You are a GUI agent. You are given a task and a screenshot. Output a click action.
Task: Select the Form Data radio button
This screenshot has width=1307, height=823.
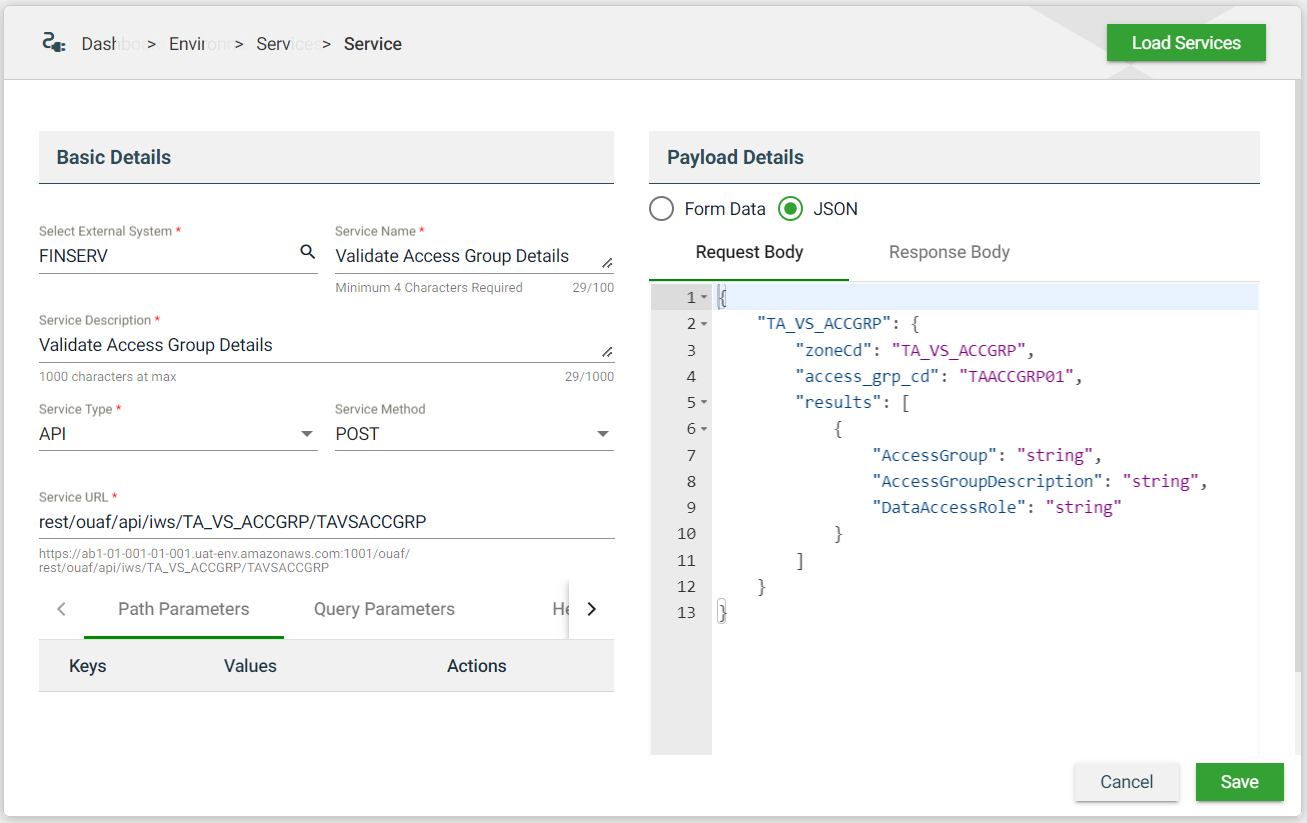(x=661, y=209)
